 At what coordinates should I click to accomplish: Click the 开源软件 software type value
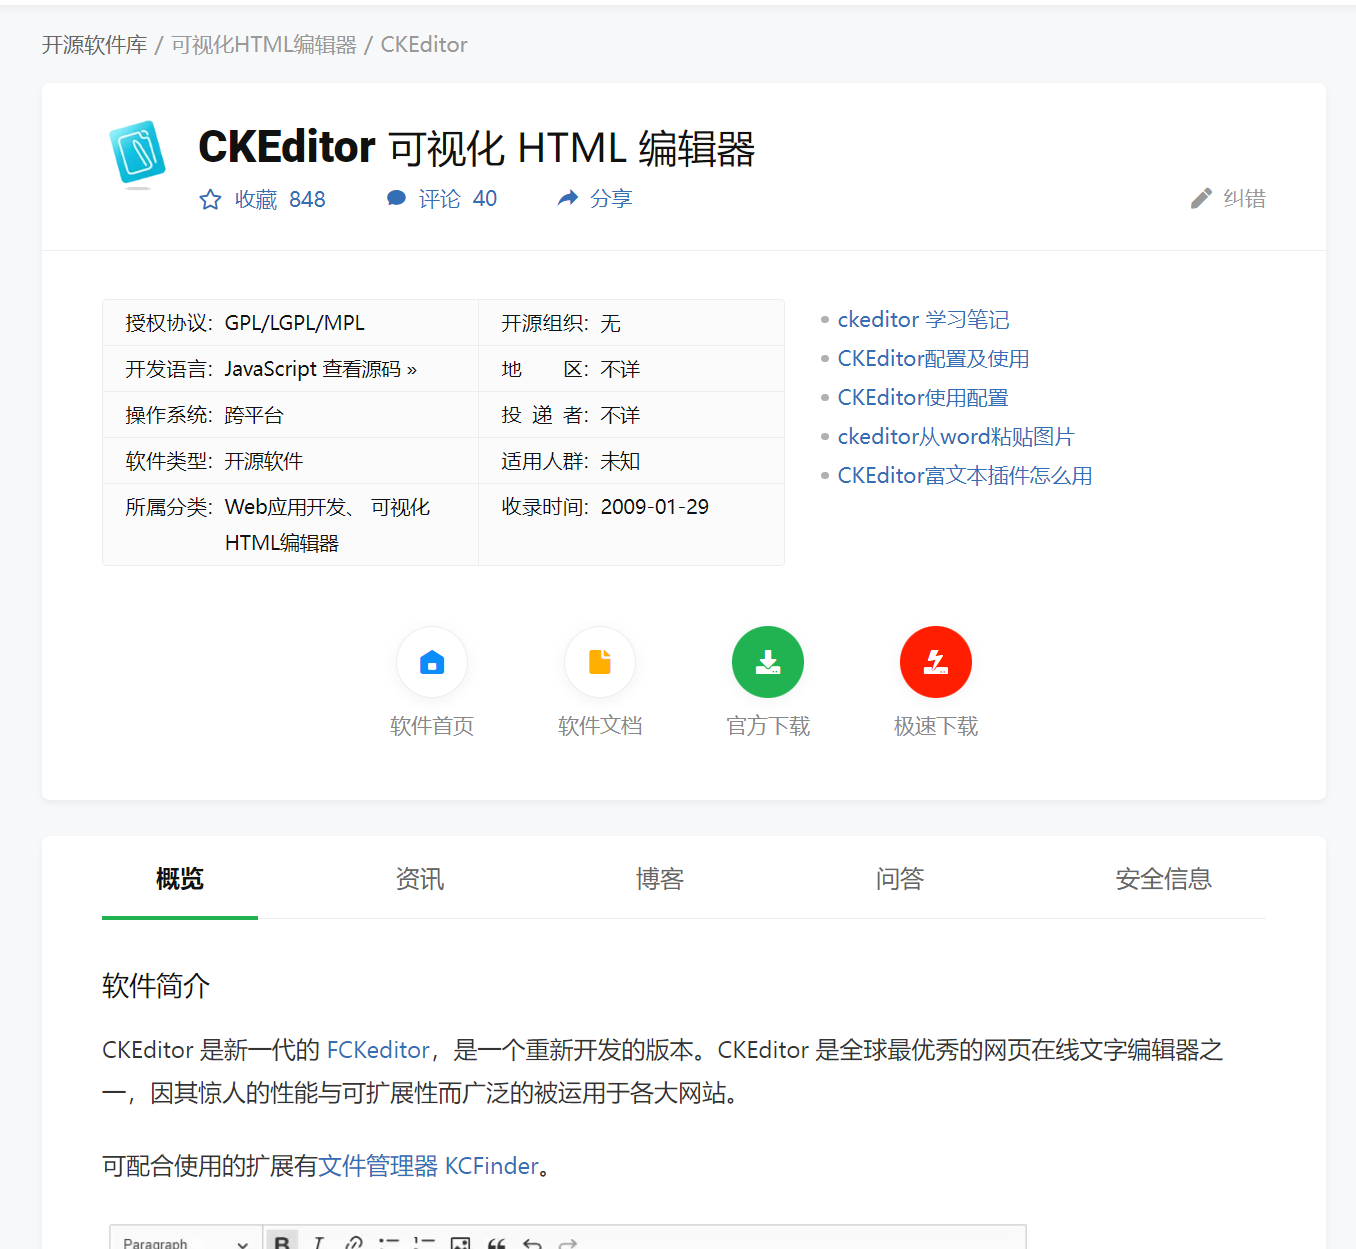(x=264, y=461)
